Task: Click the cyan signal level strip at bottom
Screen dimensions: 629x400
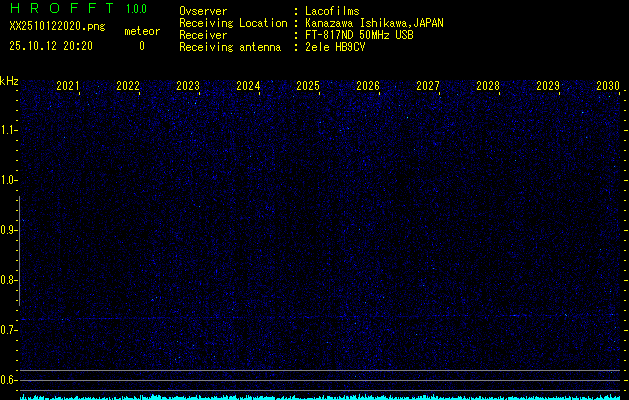Action: (320, 396)
